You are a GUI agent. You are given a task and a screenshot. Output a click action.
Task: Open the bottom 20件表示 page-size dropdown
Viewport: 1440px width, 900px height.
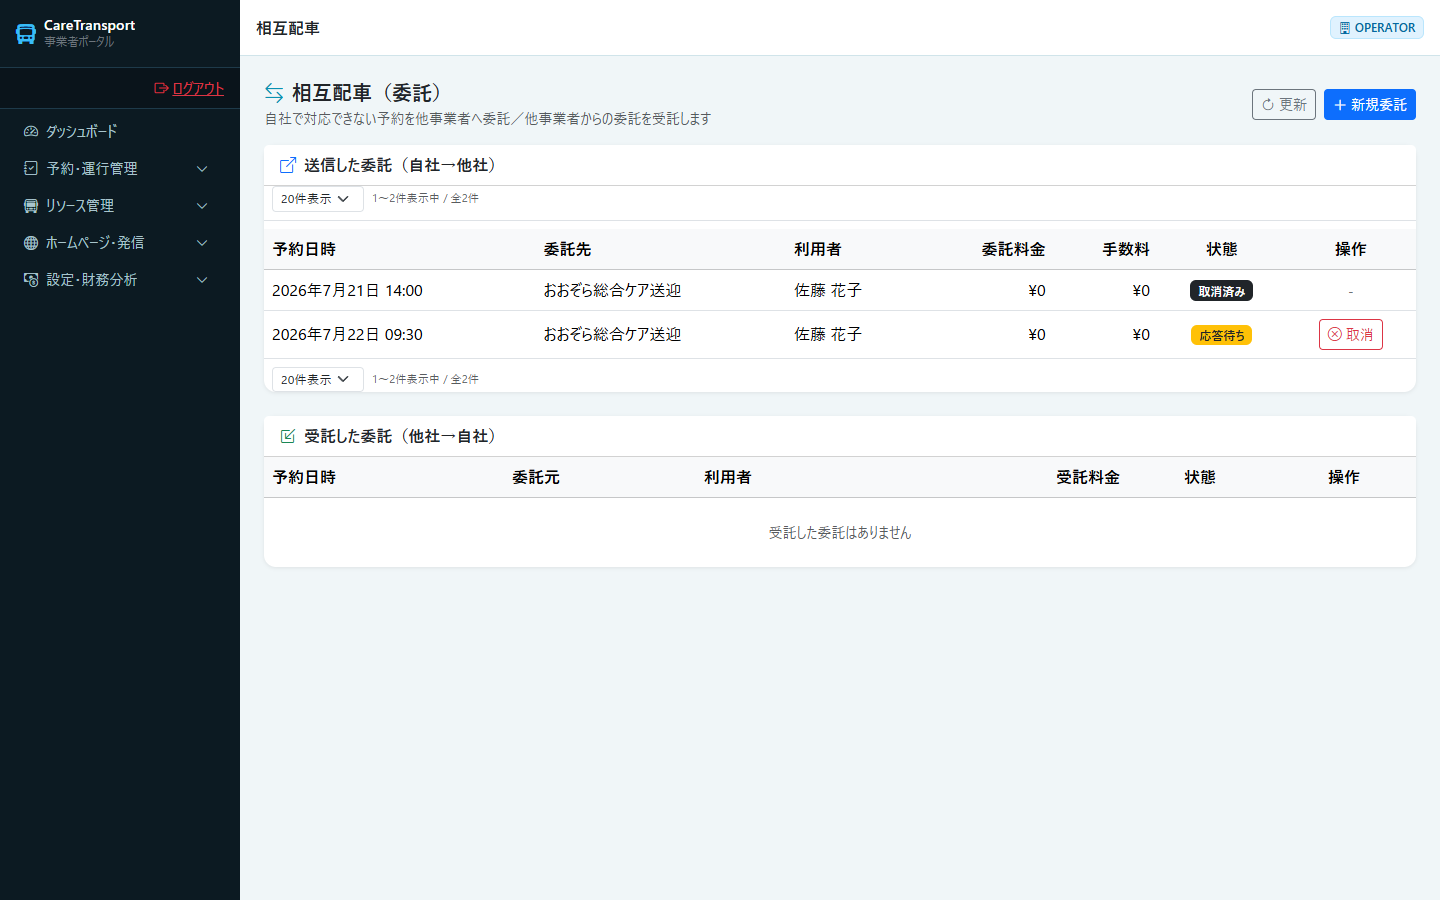(x=317, y=379)
